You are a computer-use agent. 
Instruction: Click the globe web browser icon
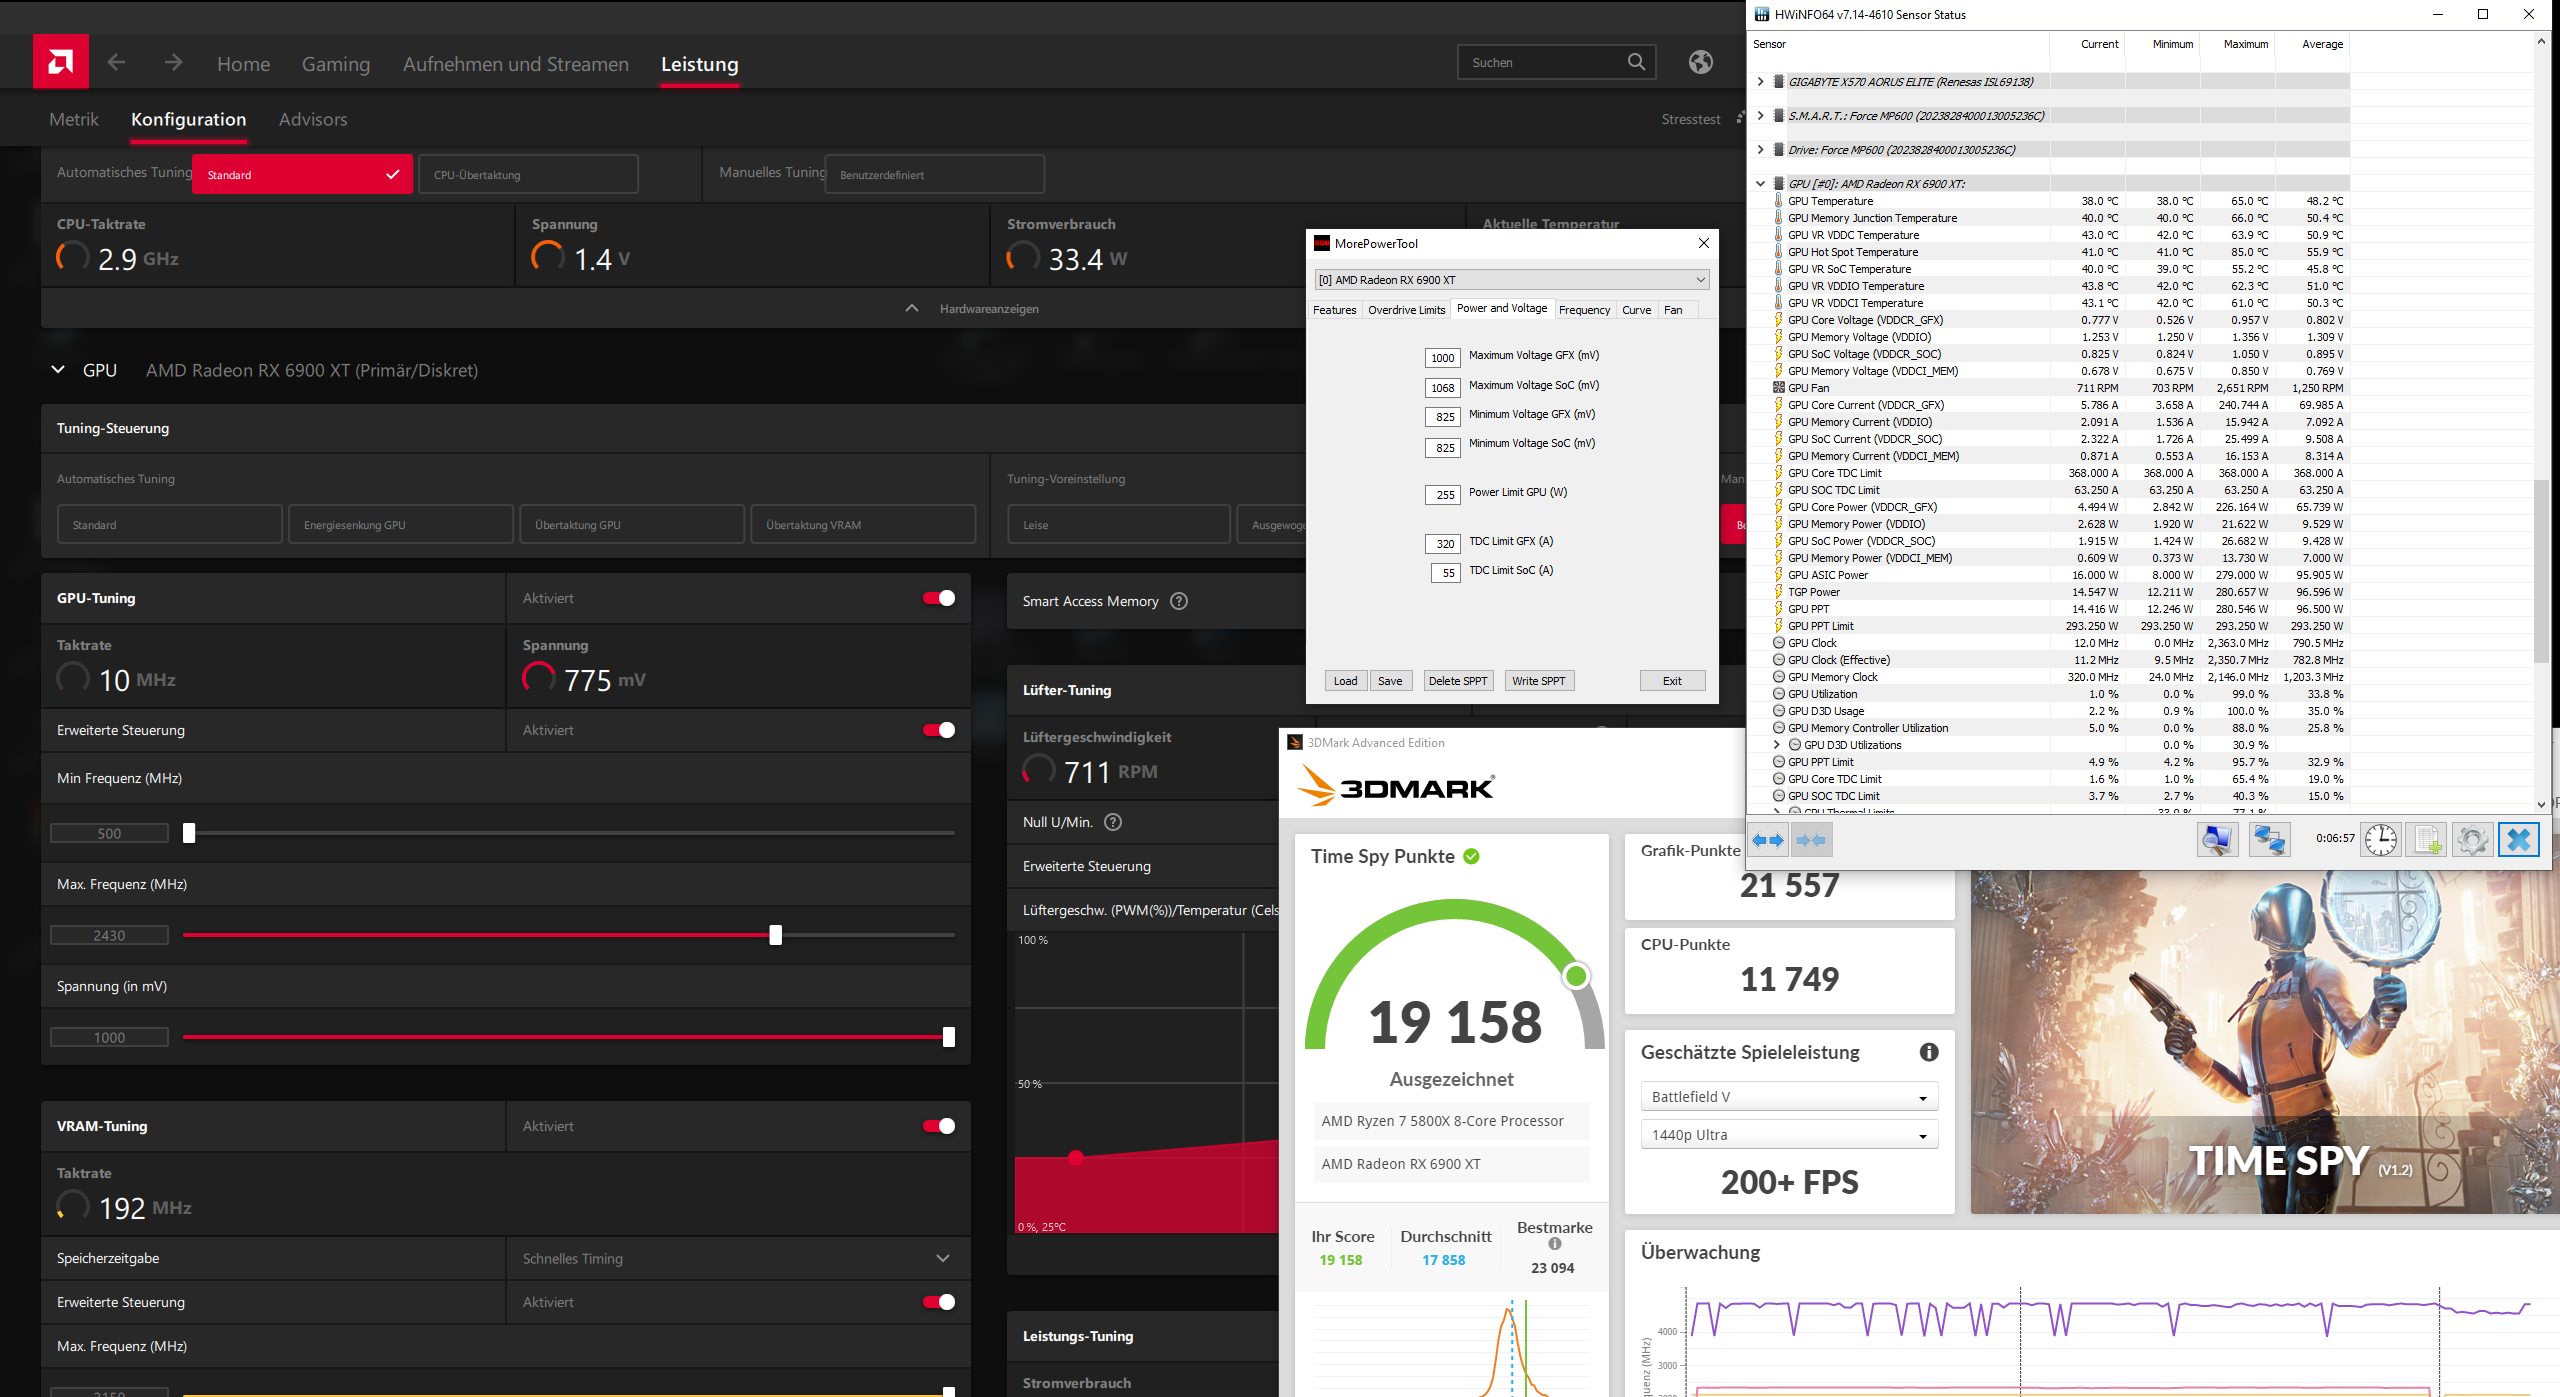pos(1700,62)
